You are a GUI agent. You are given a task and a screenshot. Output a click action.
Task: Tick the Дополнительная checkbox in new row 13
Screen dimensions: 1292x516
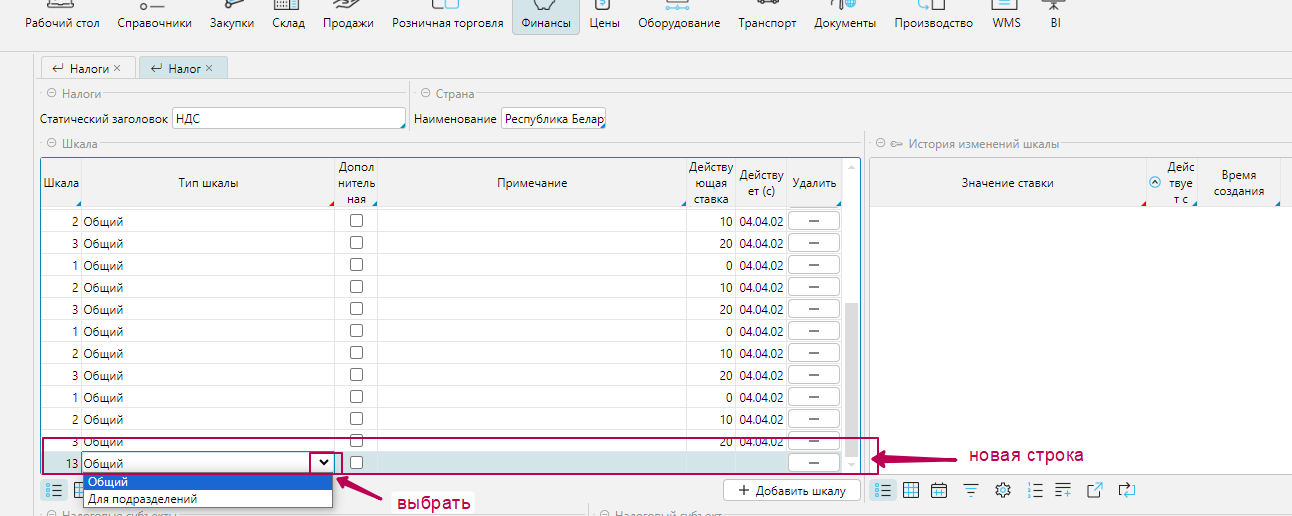coord(356,463)
